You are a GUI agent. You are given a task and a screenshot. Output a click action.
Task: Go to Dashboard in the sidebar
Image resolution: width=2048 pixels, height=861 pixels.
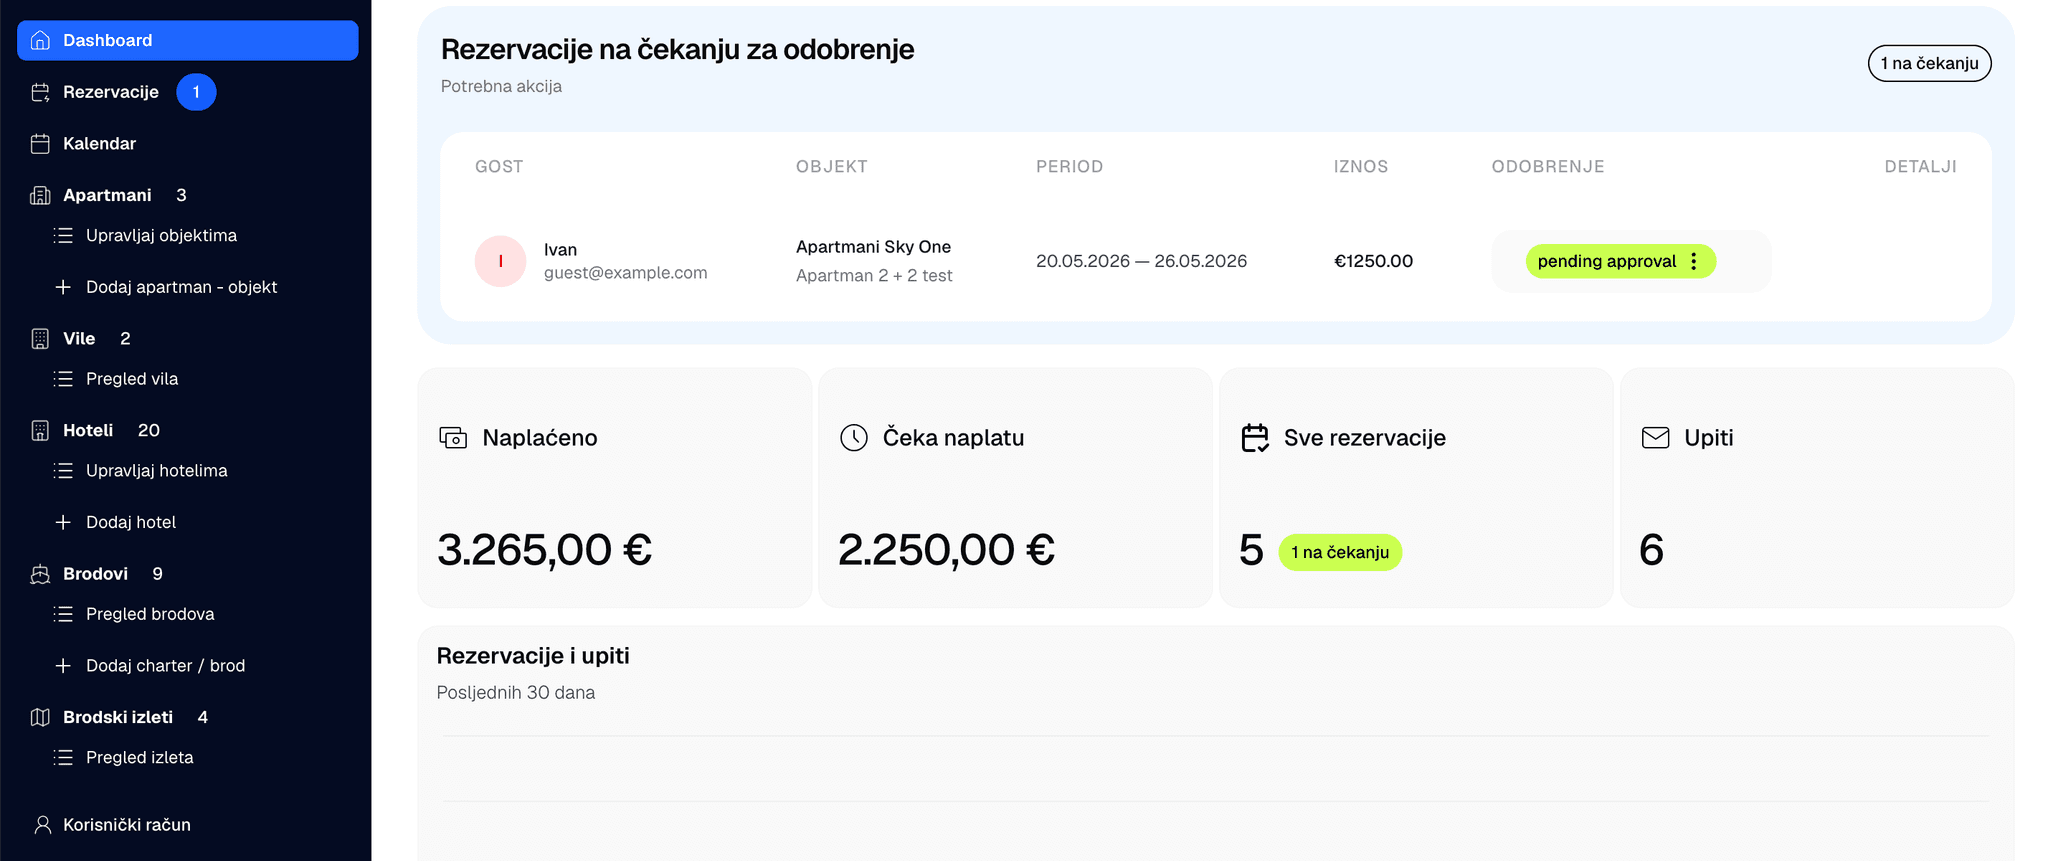pos(188,40)
